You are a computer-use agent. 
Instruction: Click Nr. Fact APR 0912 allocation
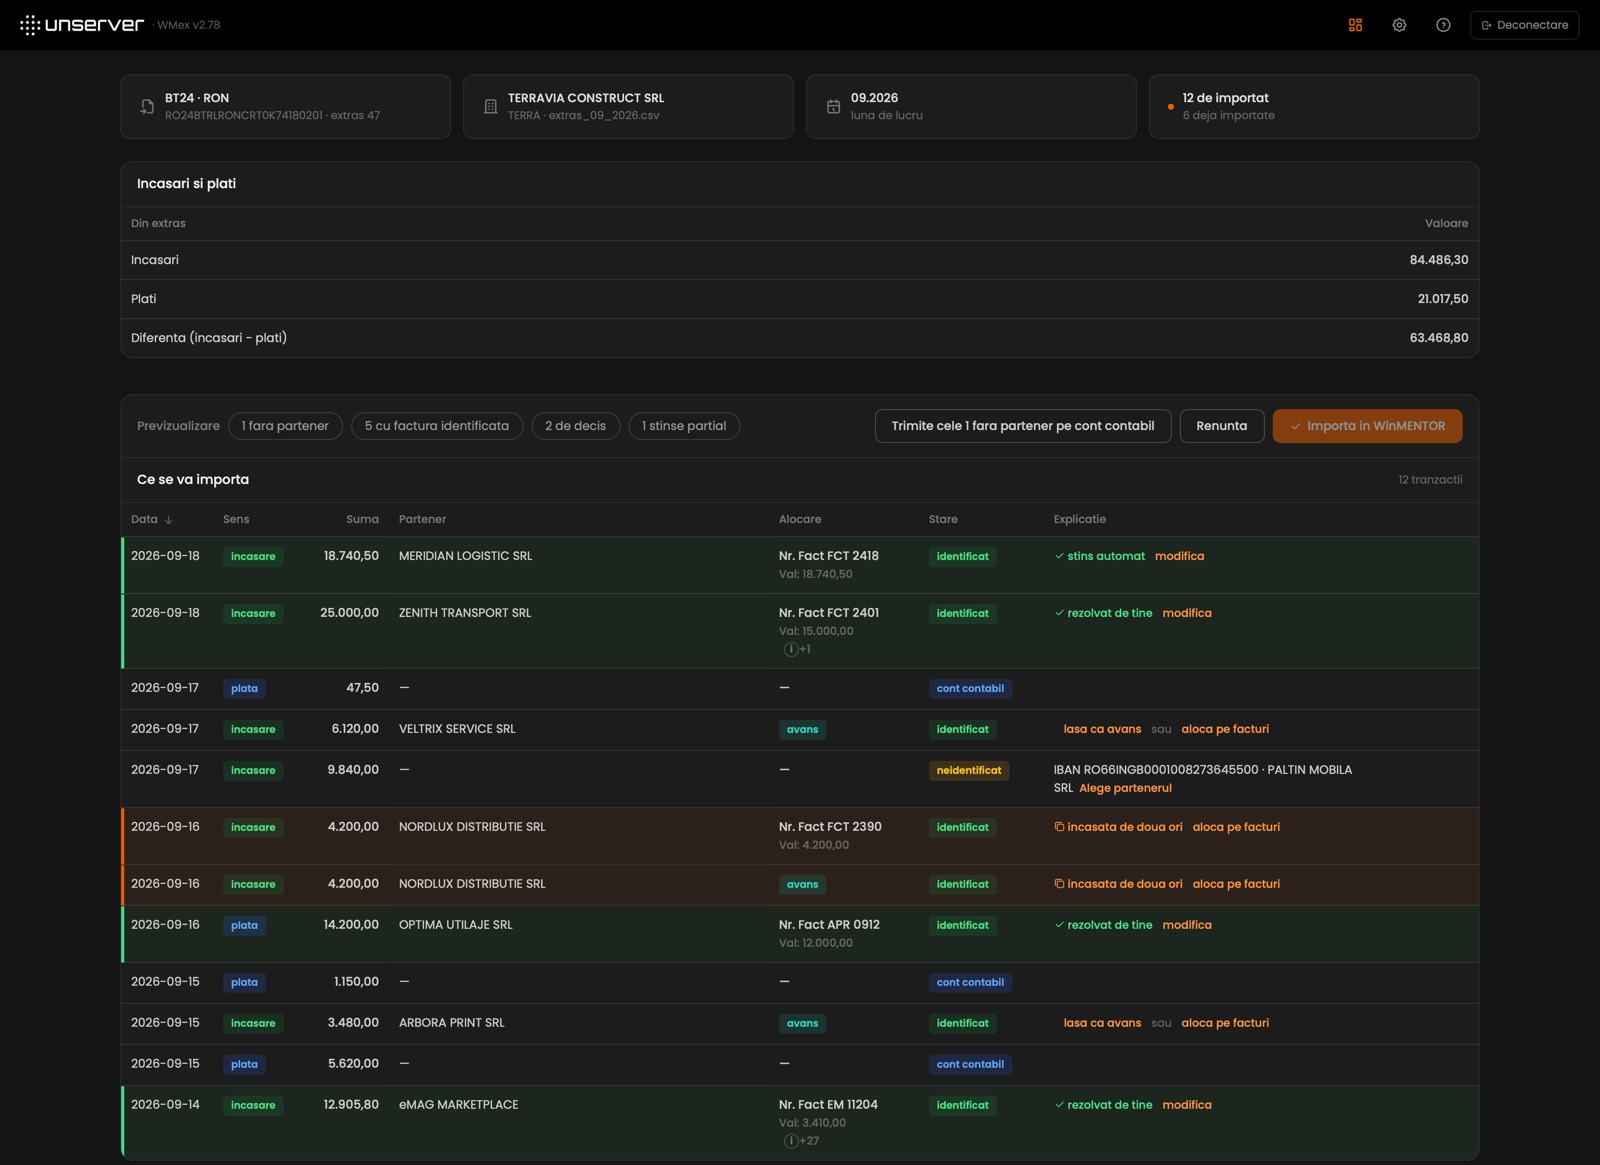(x=830, y=925)
